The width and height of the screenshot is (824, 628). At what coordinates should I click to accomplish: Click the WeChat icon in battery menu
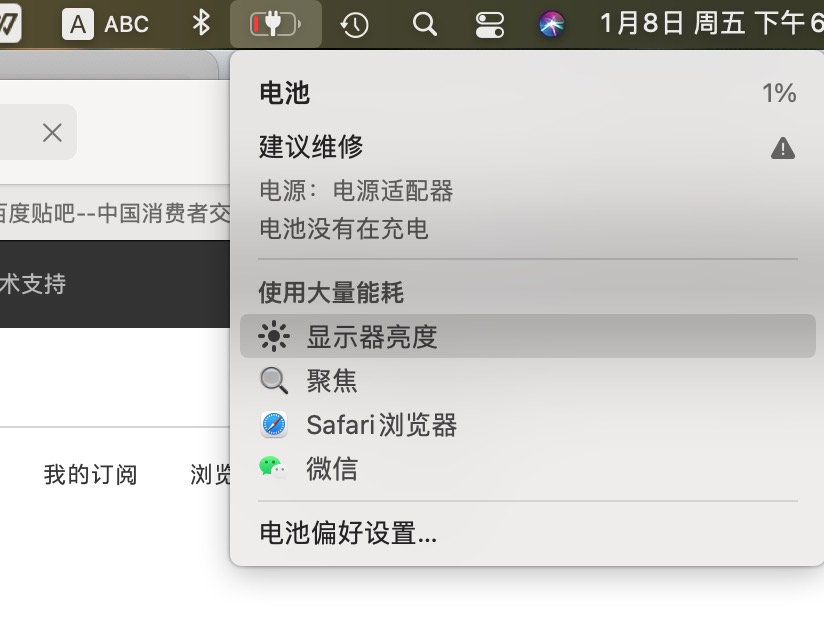pyautogui.click(x=273, y=468)
